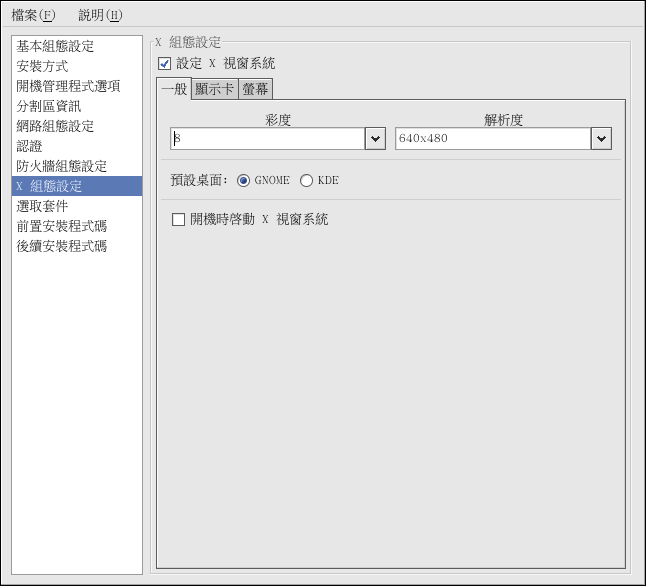646x586 pixels.
Task: Select the GNOME radio button
Action: [x=244, y=181]
